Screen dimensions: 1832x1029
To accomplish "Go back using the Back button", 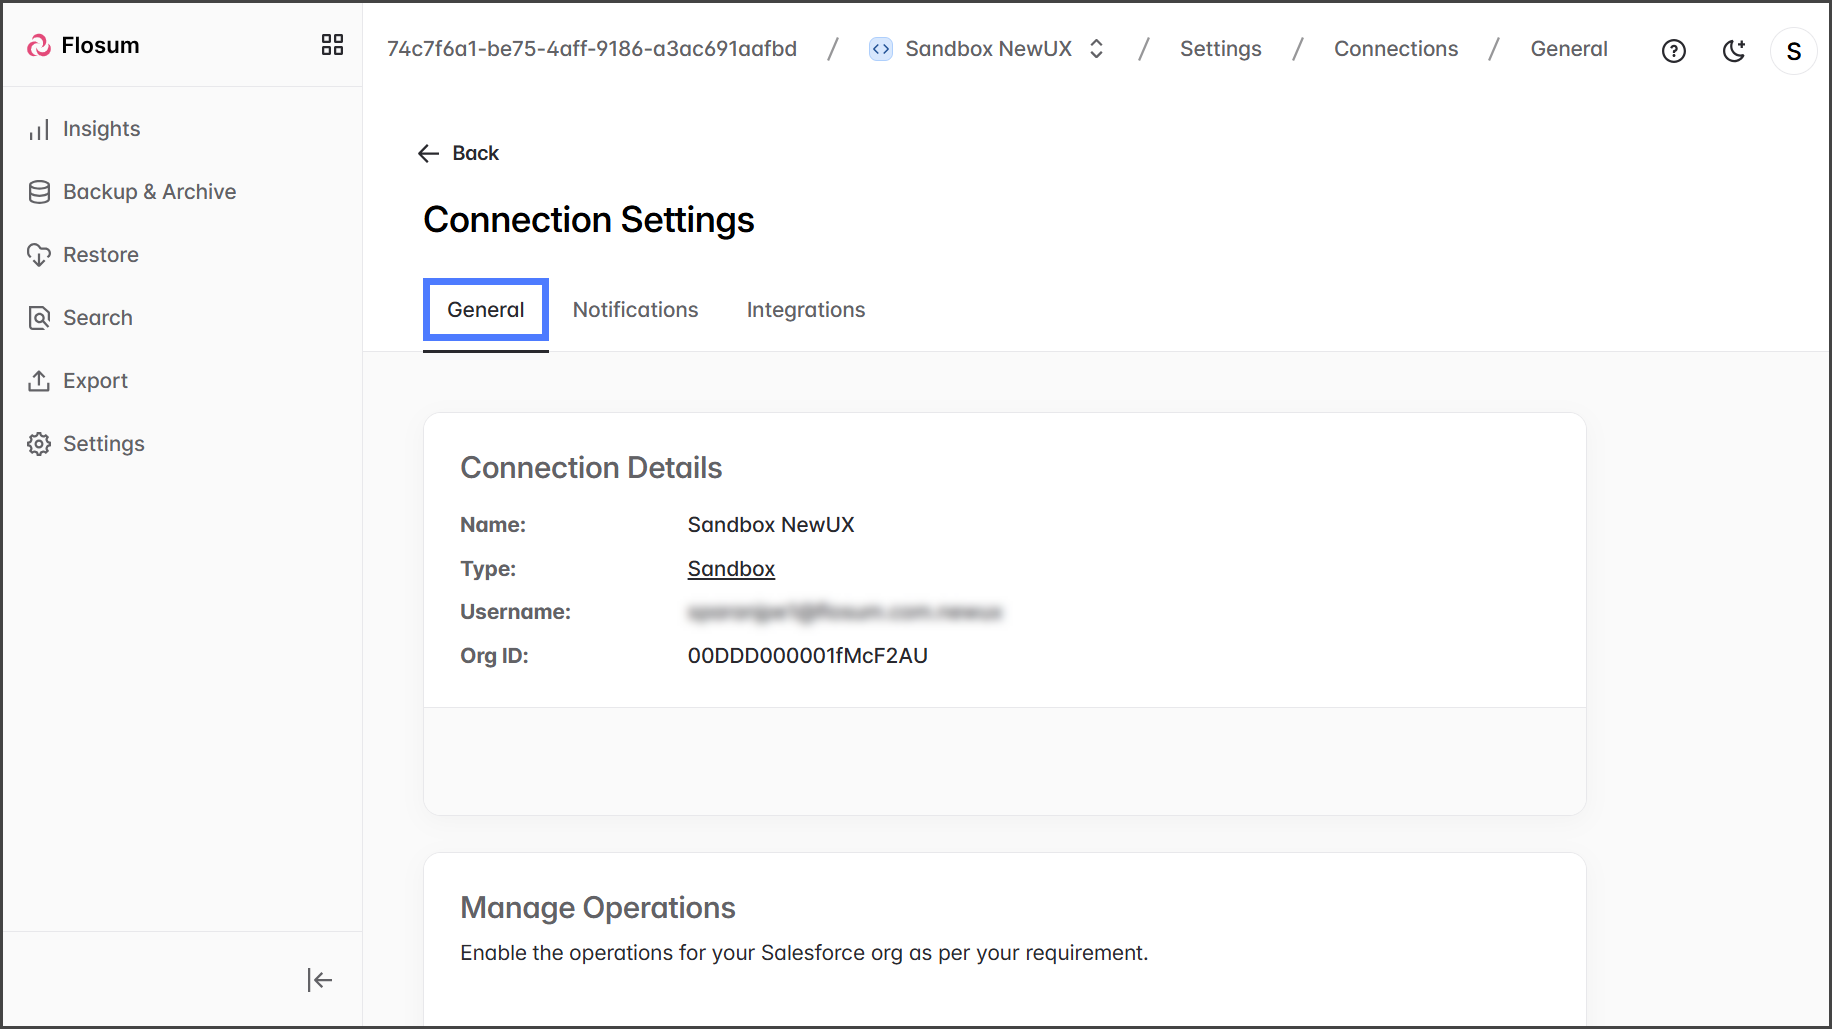I will point(458,153).
